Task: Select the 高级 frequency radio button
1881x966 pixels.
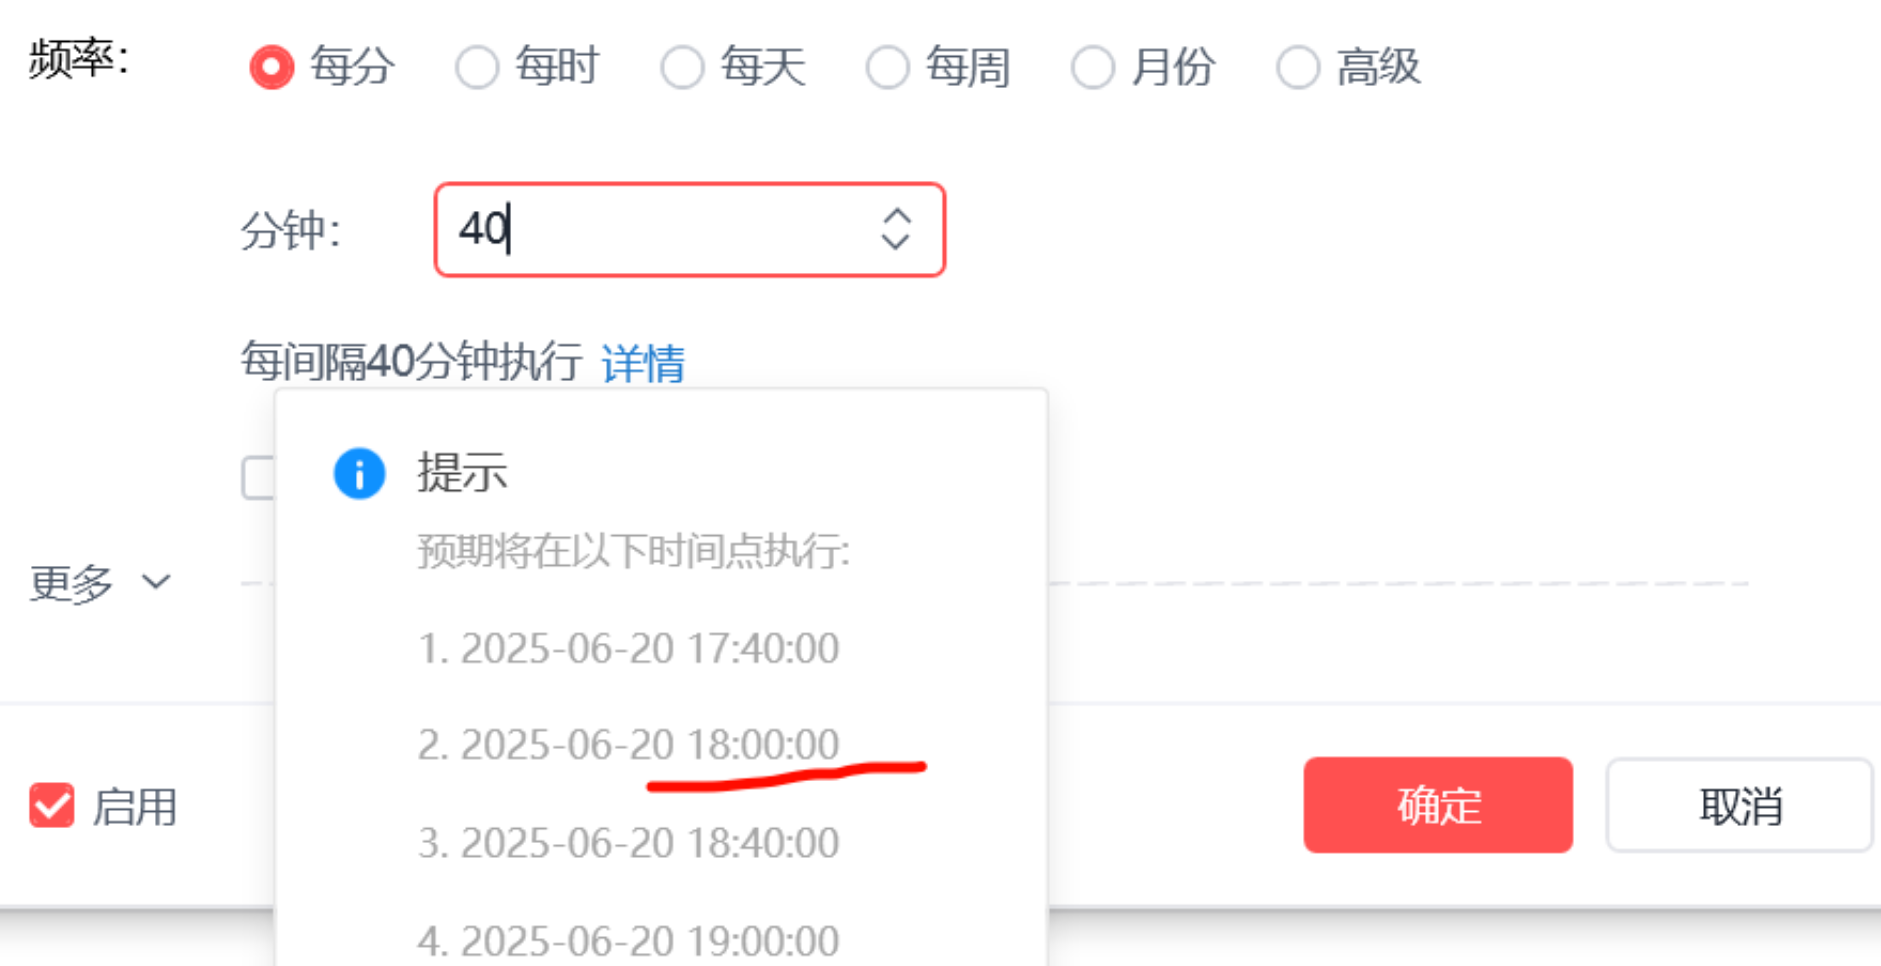Action: coord(1298,67)
